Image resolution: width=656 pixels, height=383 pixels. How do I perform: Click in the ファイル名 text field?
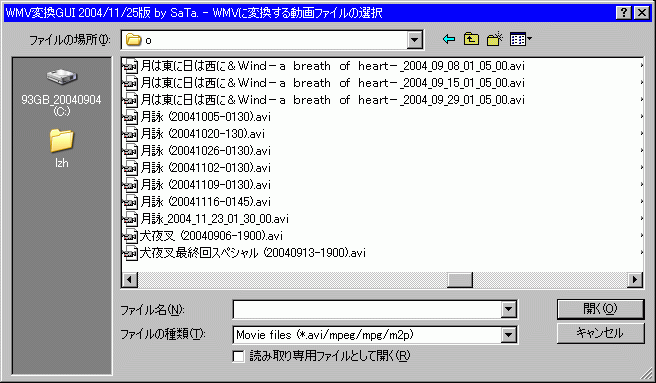367,309
